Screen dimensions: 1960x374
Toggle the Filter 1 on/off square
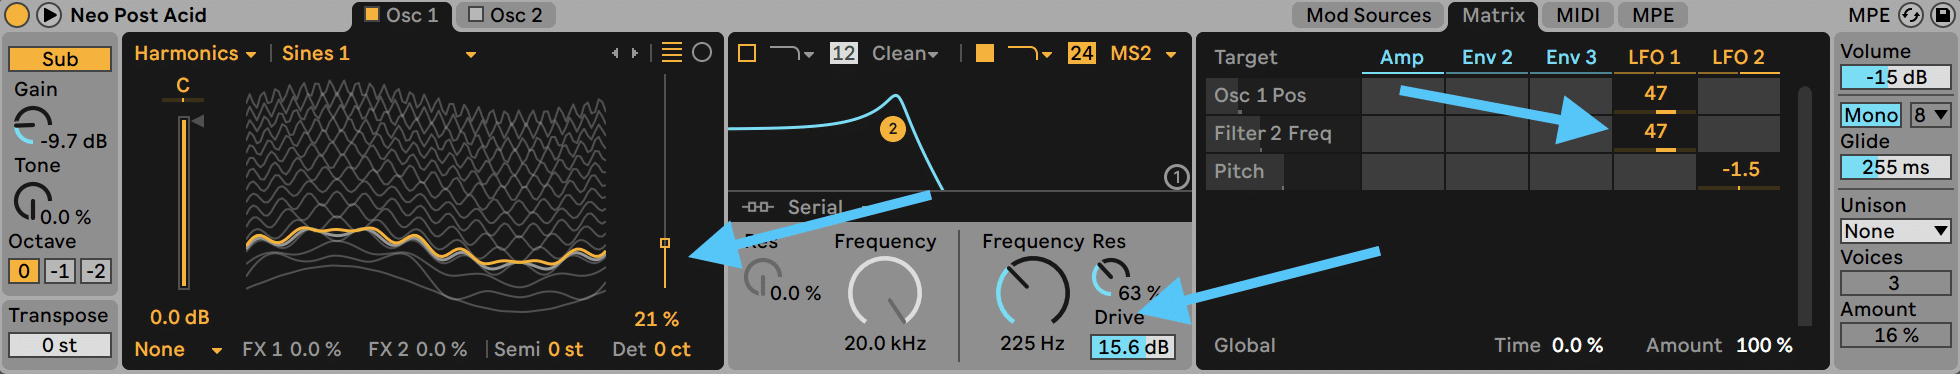pyautogui.click(x=747, y=53)
